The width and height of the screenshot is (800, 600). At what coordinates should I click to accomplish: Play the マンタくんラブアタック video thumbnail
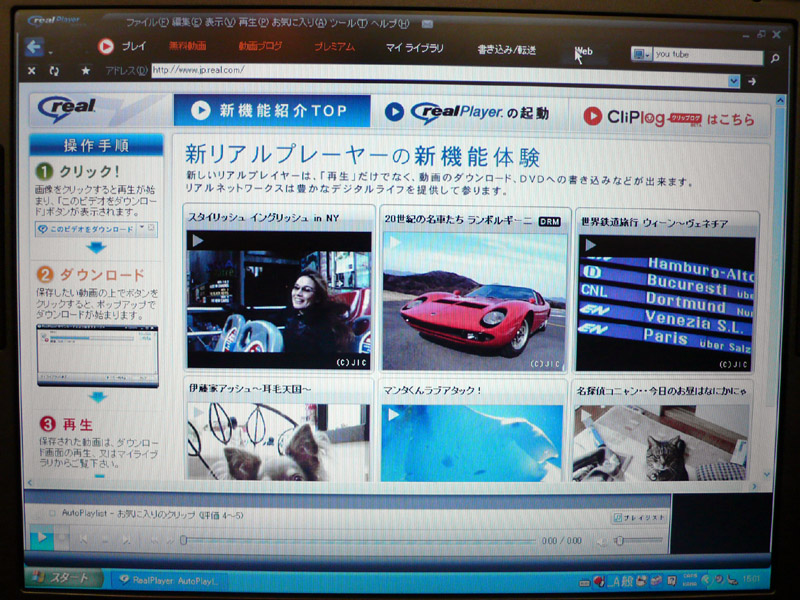[x=472, y=443]
